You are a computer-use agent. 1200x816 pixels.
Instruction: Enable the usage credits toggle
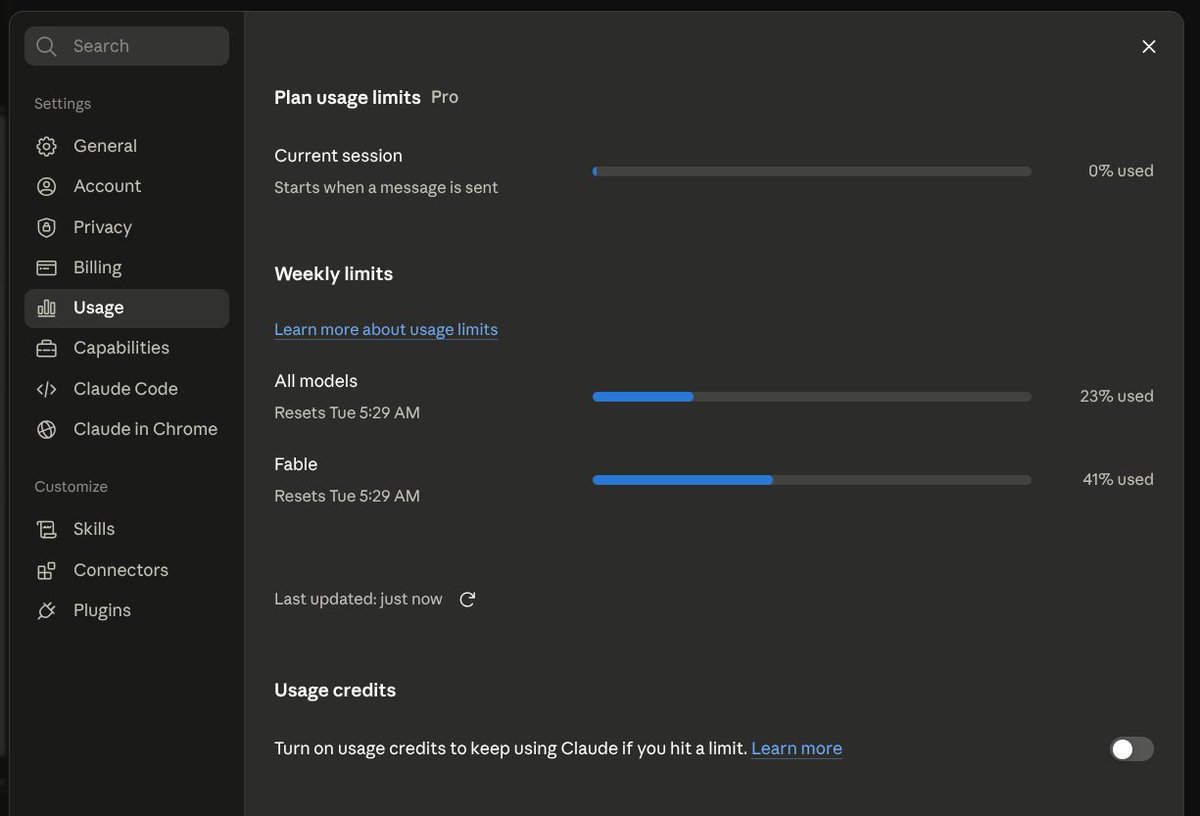[1131, 749]
